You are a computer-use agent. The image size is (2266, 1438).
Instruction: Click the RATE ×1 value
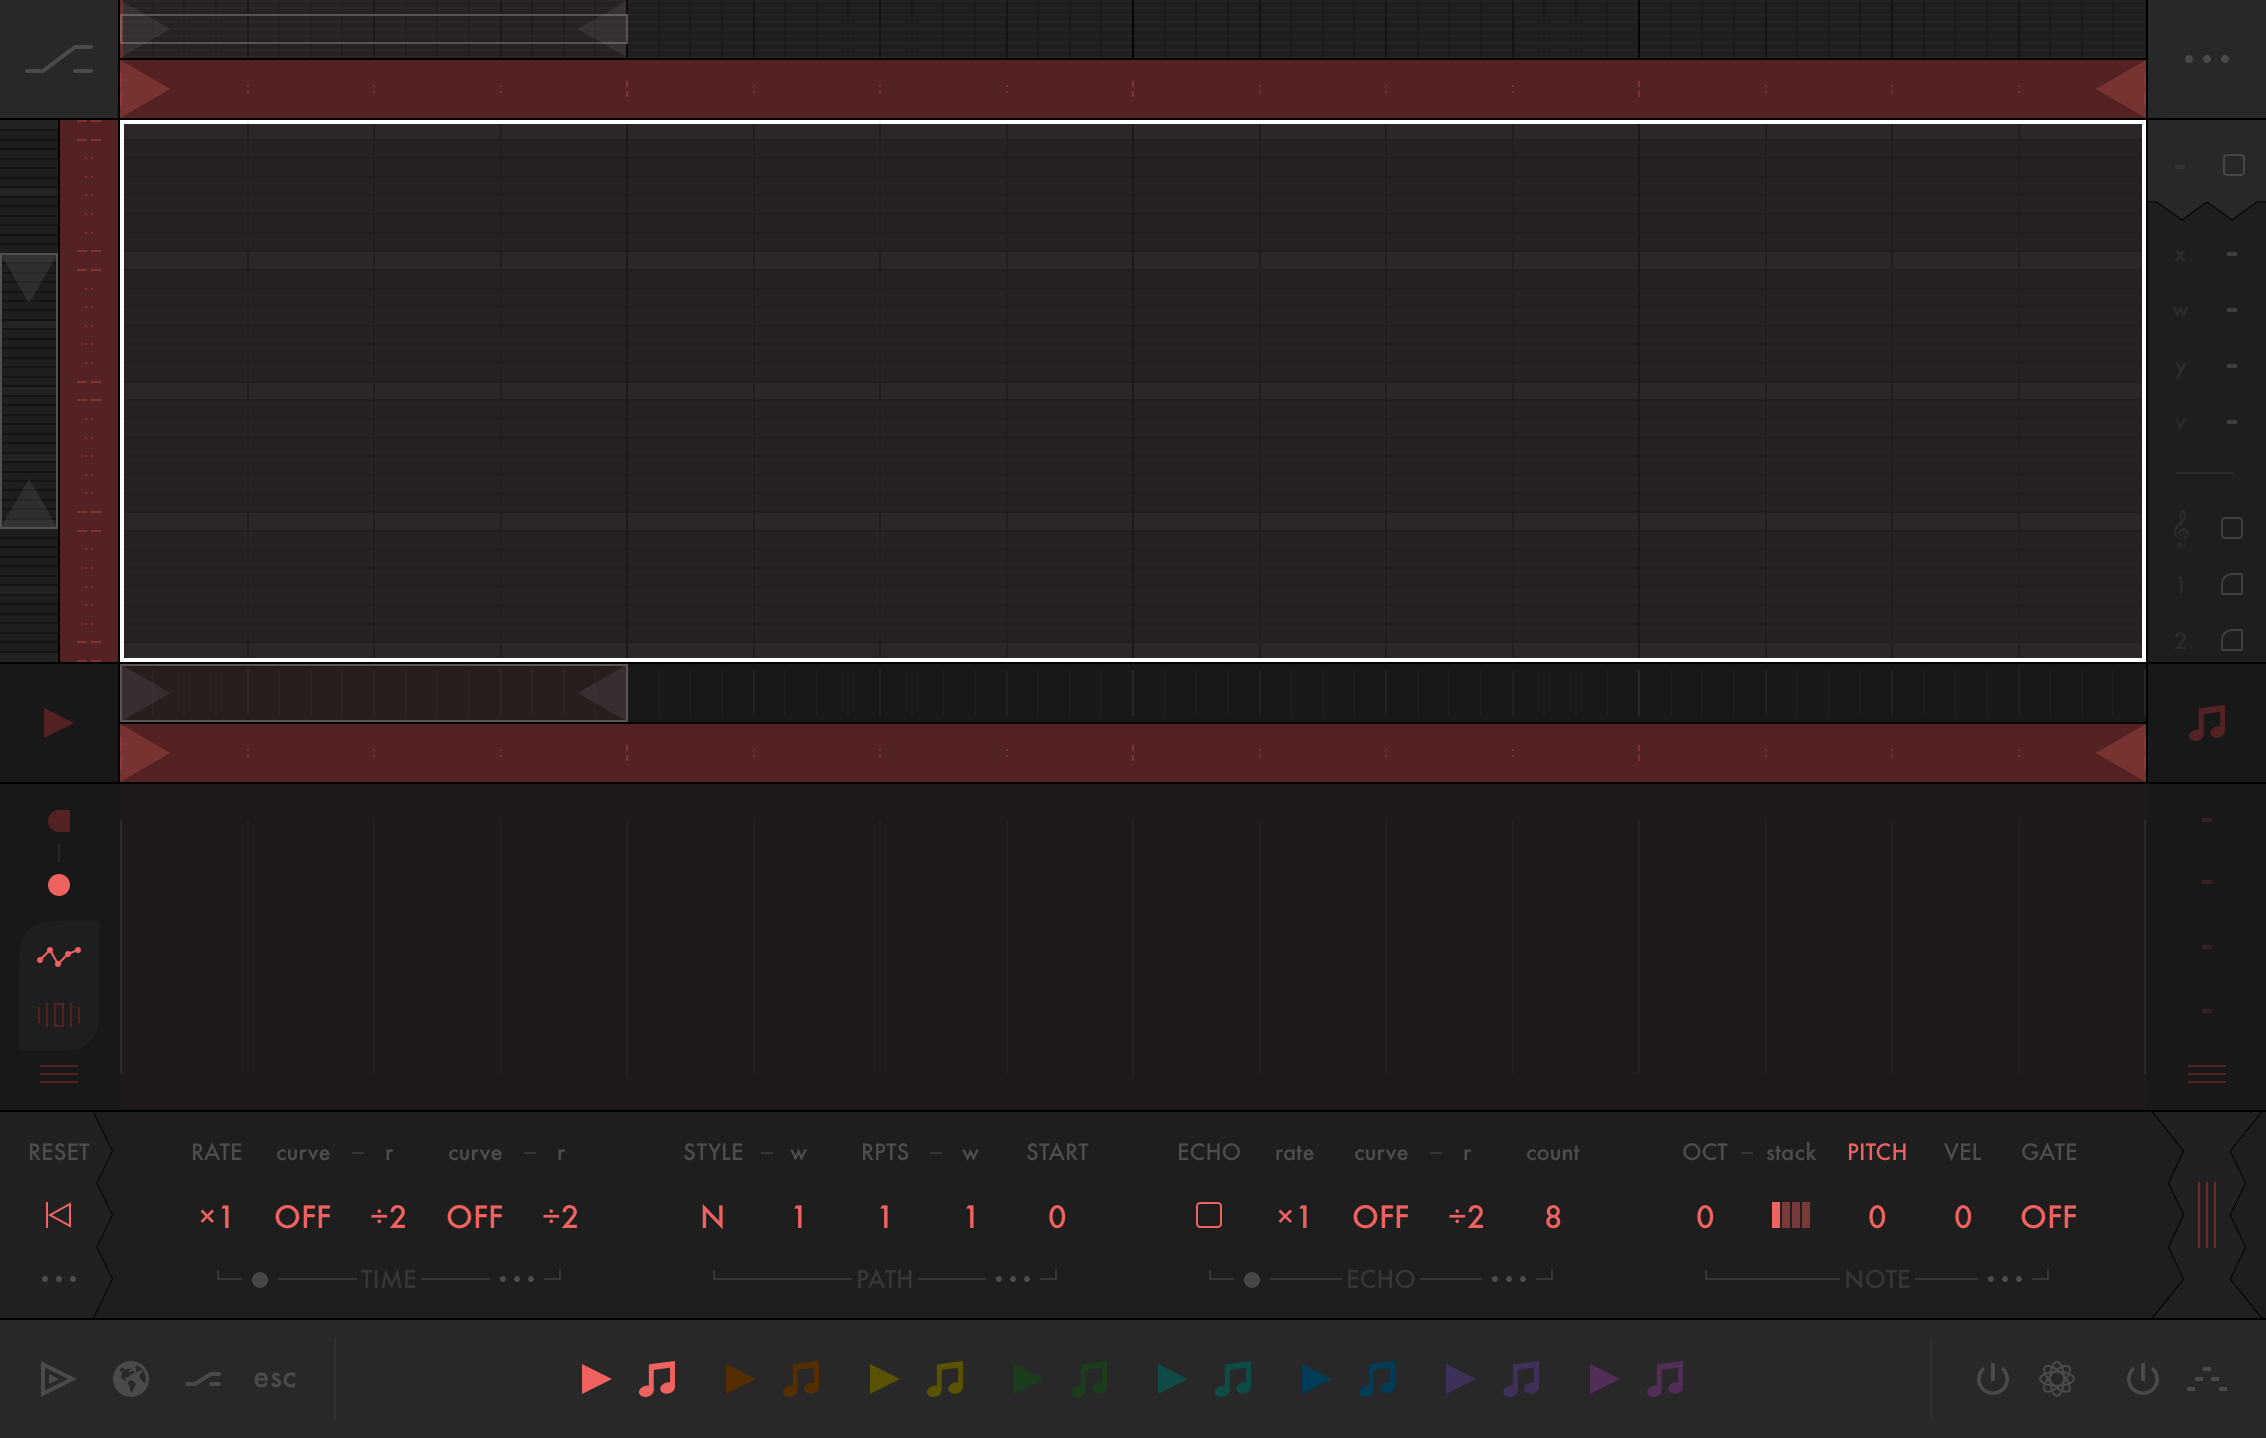pos(215,1217)
